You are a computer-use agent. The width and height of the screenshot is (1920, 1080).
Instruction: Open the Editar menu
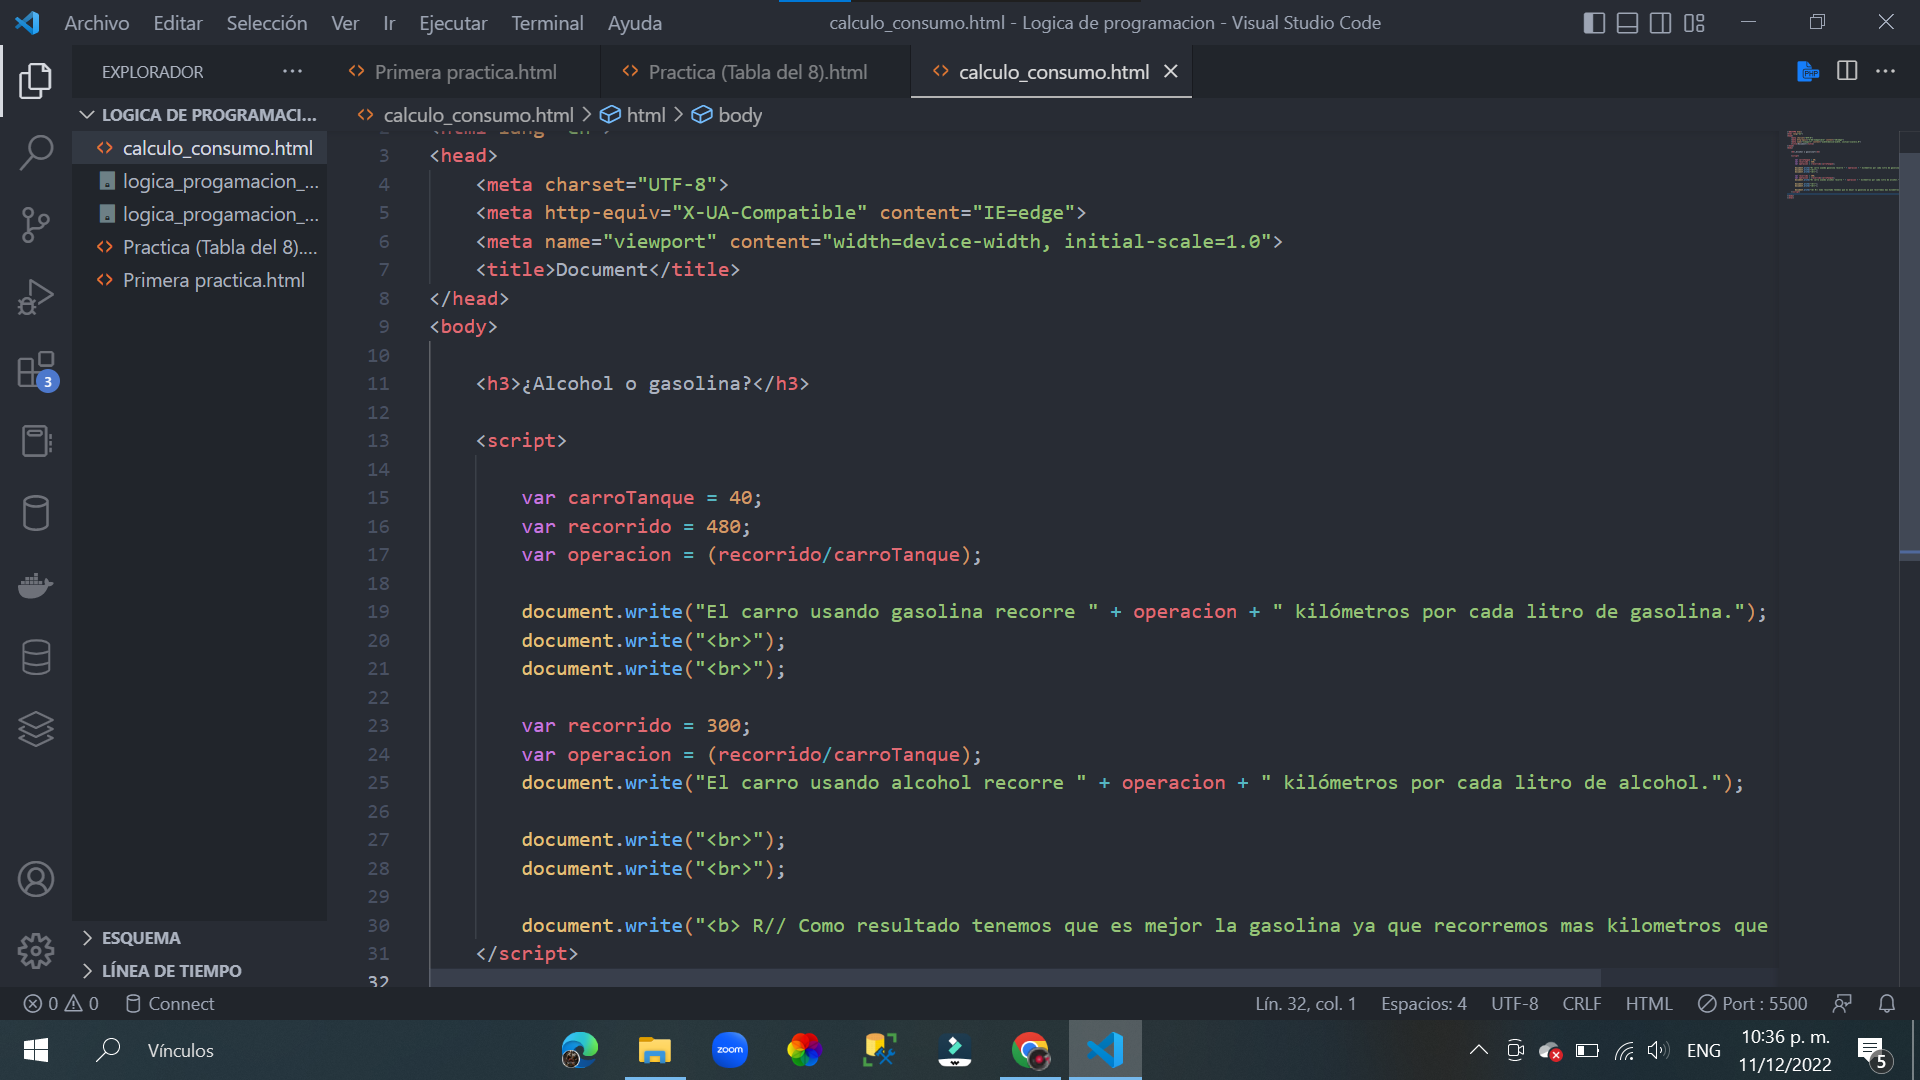pos(177,22)
